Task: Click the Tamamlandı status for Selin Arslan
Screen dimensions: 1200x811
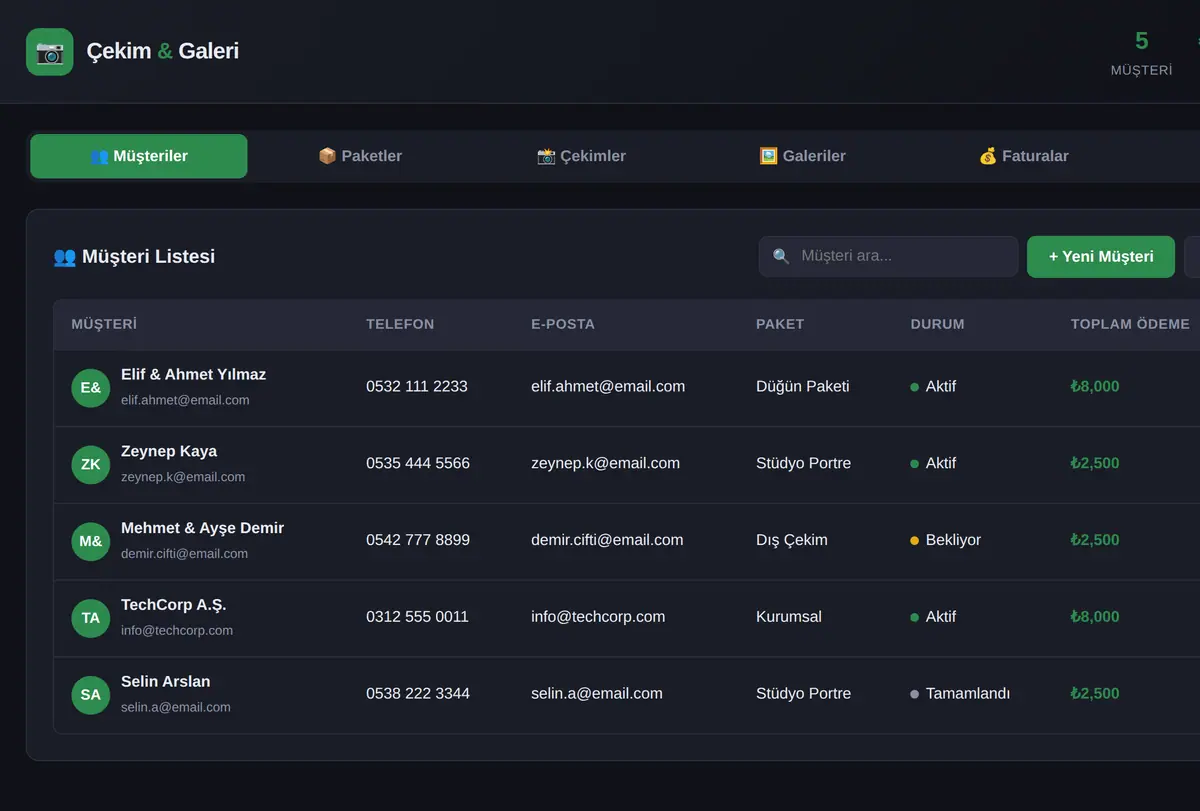Action: click(960, 694)
